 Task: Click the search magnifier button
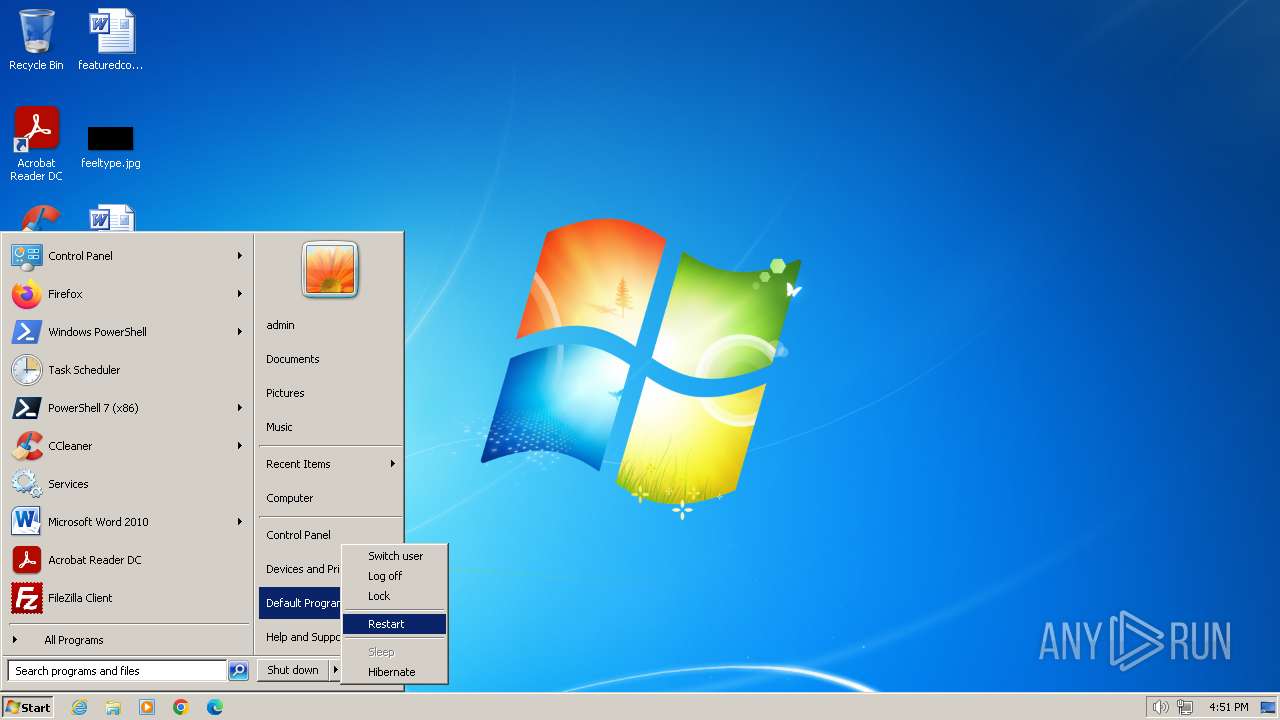pos(238,671)
